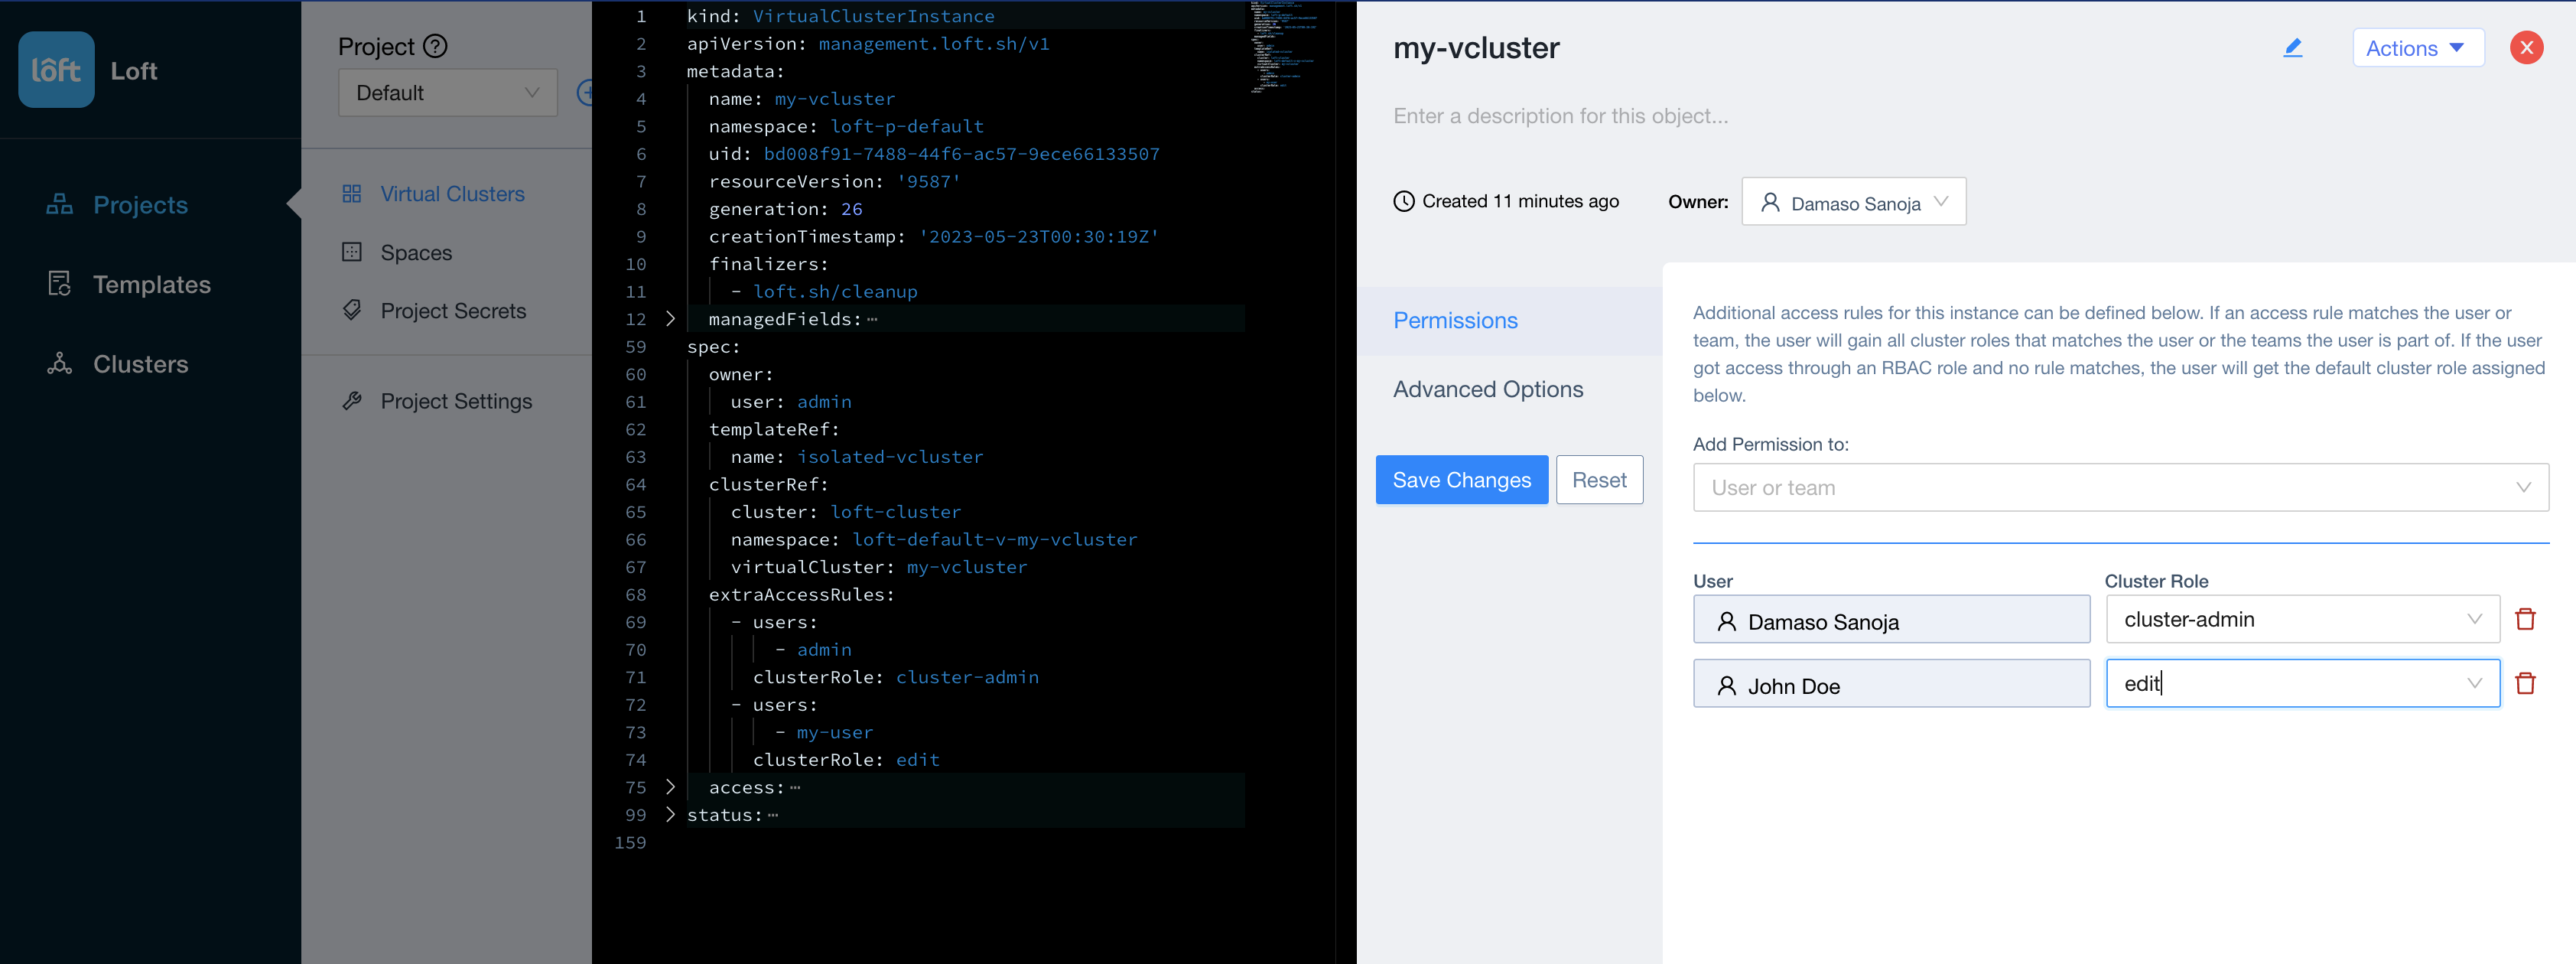This screenshot has height=964, width=2576.
Task: Click the Project help question mark icon
Action: pos(434,45)
